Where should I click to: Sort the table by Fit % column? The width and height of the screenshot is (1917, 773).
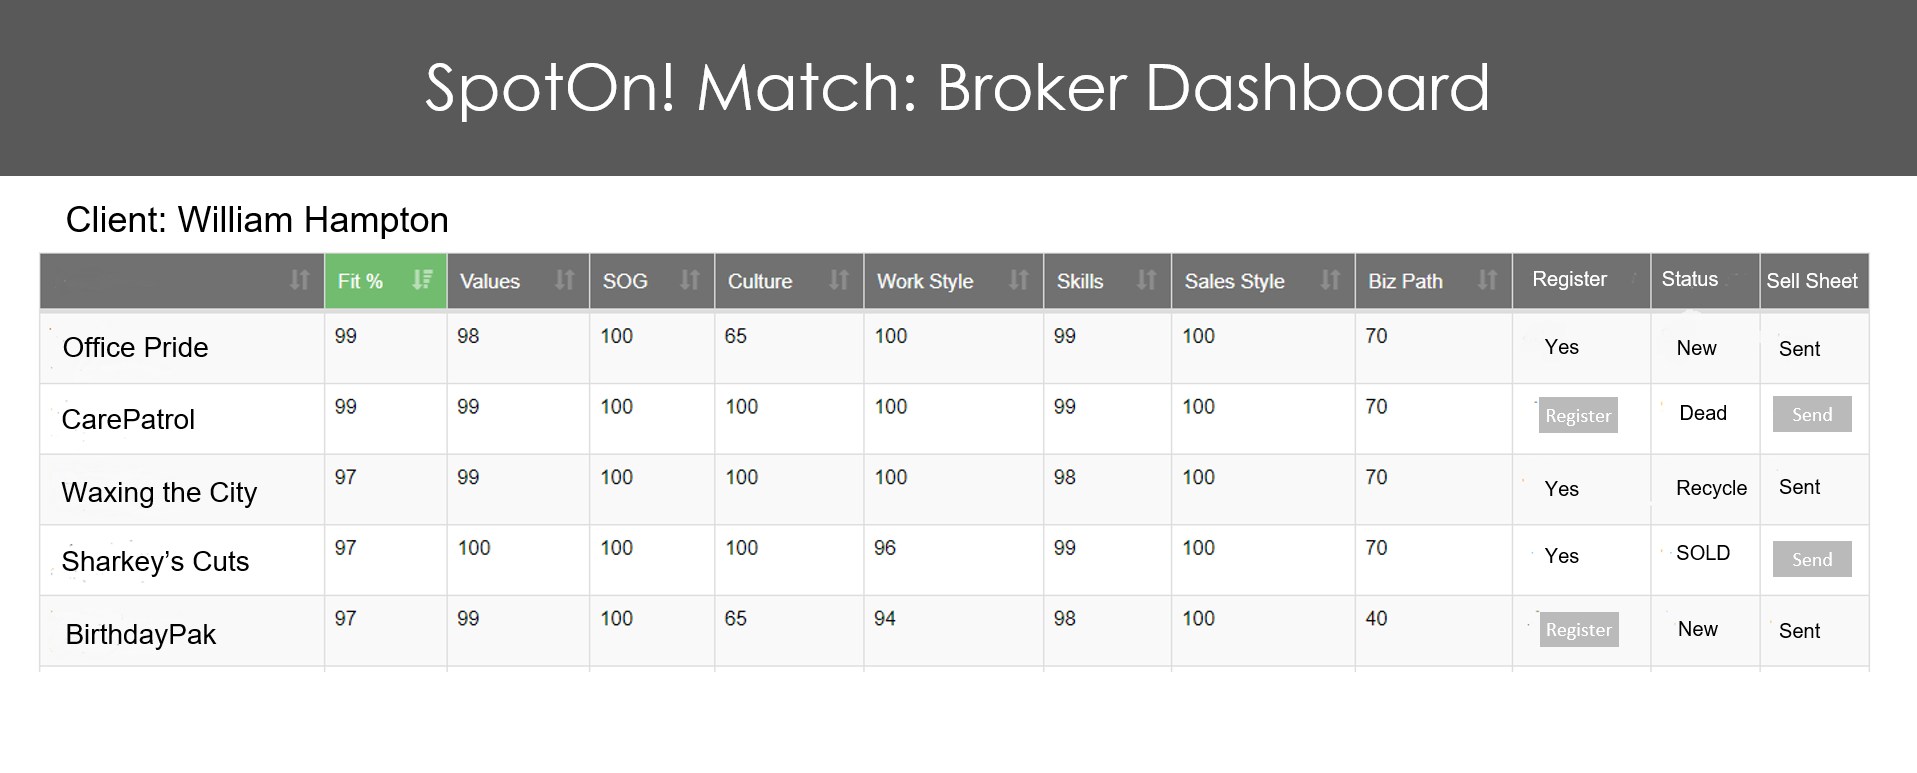pyautogui.click(x=420, y=281)
